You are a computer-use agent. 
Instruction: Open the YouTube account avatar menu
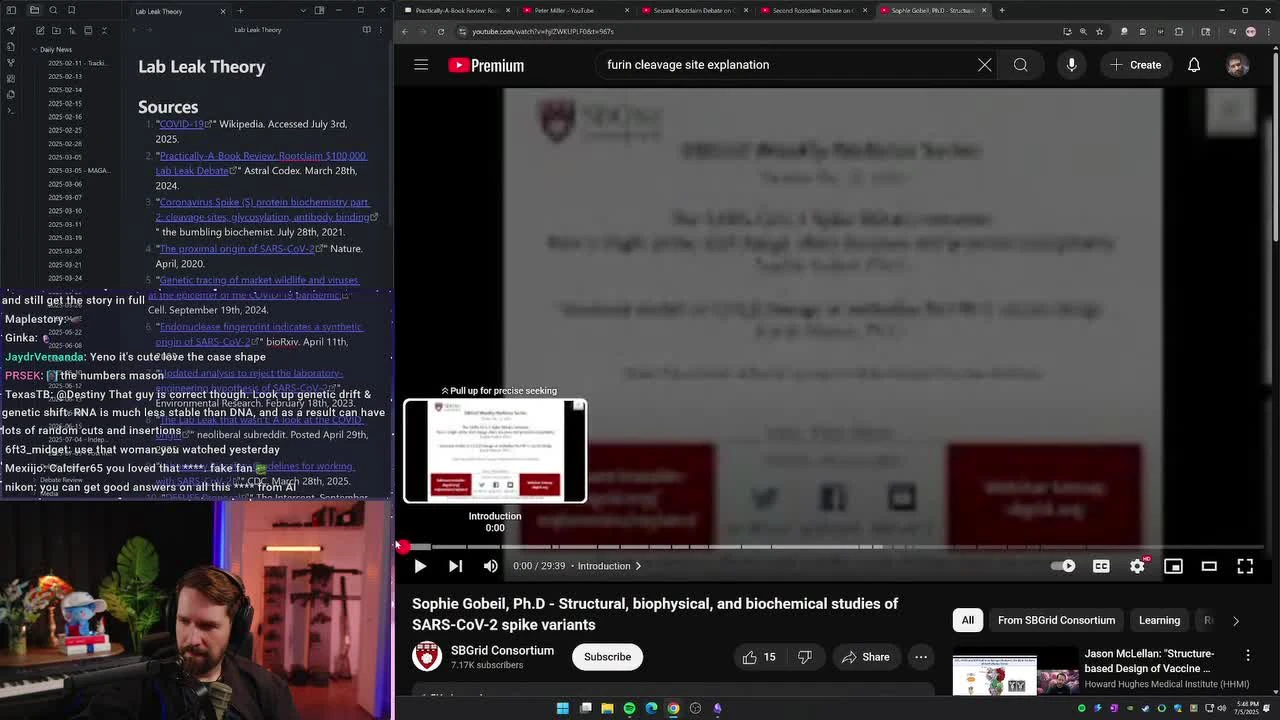pyautogui.click(x=1238, y=65)
